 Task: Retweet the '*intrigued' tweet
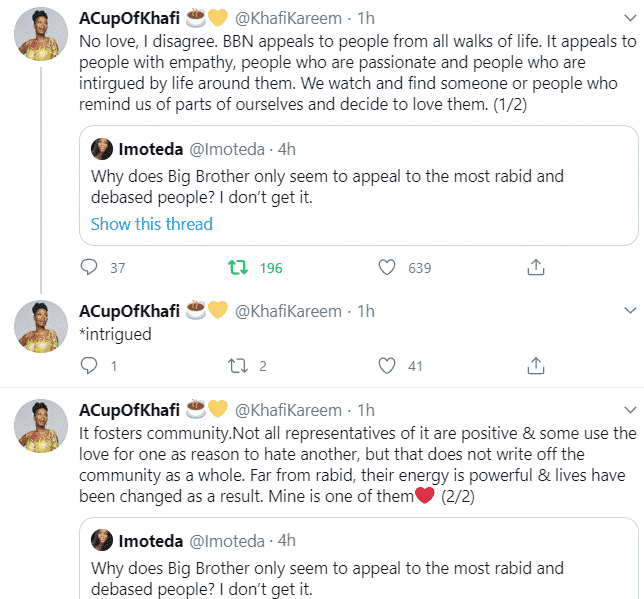pos(237,366)
